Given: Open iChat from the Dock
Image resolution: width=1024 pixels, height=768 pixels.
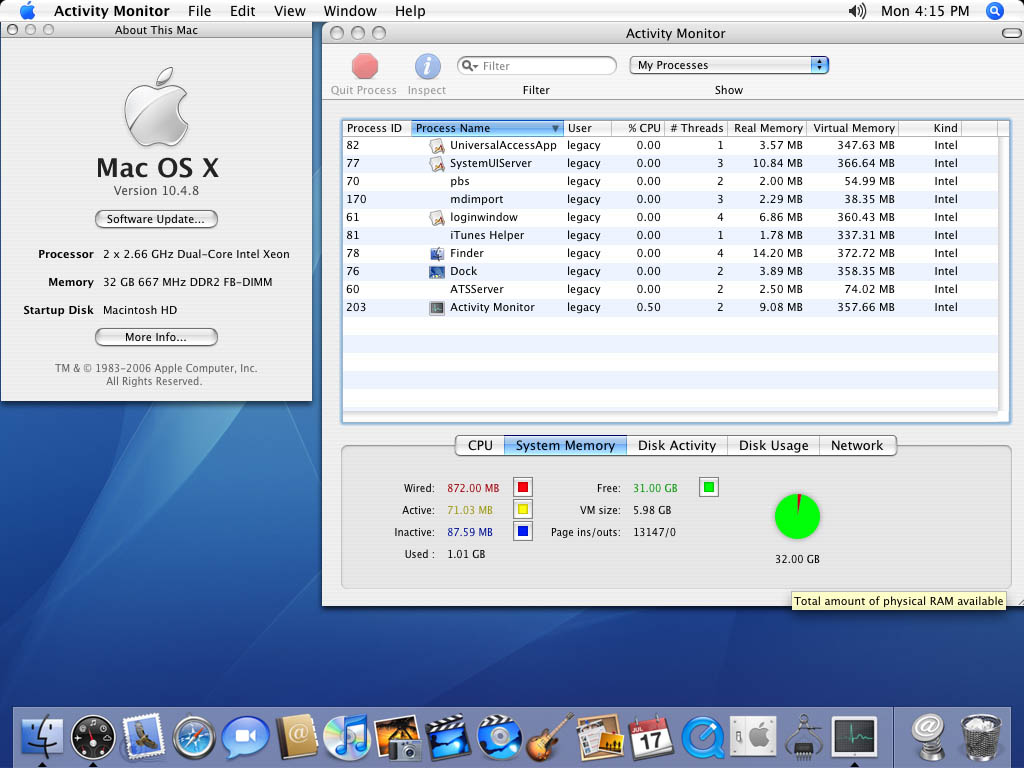Looking at the screenshot, I should coord(245,739).
